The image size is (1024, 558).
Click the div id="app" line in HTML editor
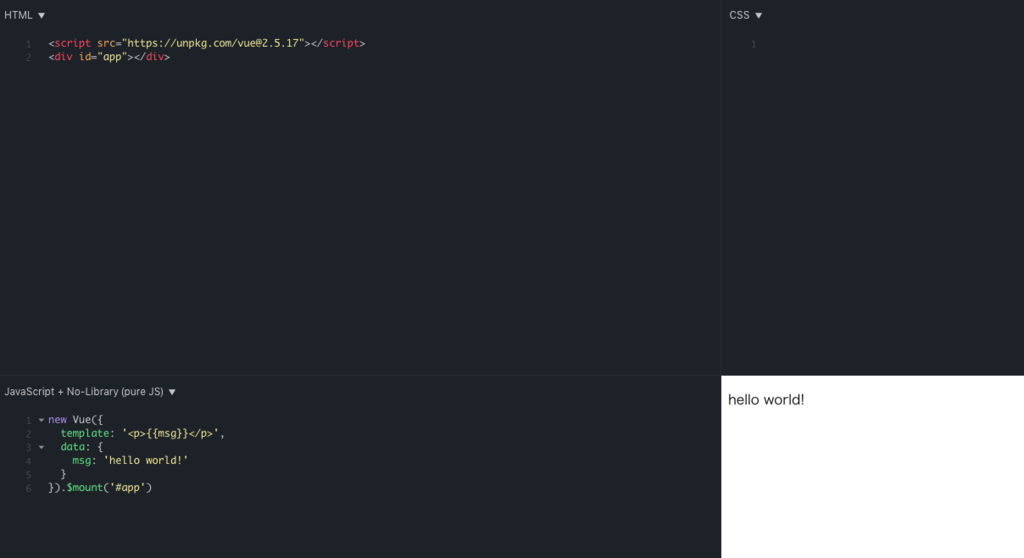[109, 57]
